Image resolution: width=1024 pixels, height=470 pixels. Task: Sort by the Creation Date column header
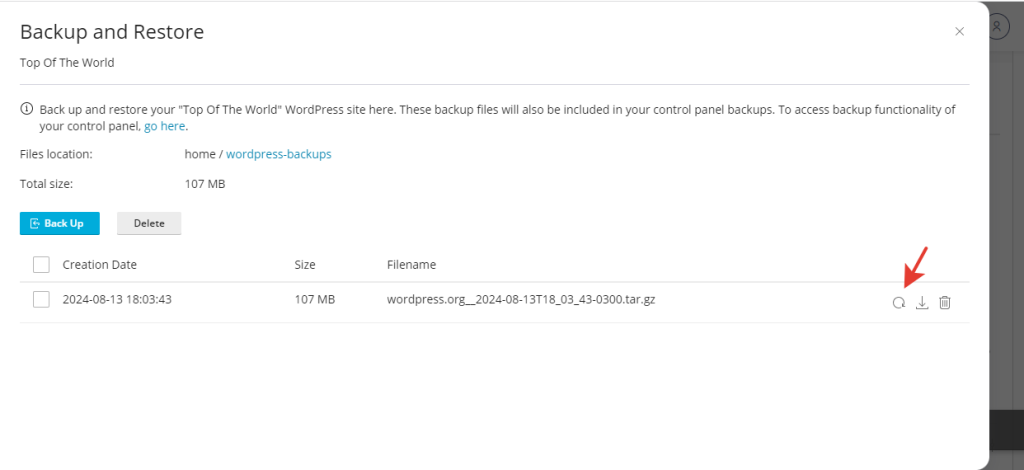100,265
